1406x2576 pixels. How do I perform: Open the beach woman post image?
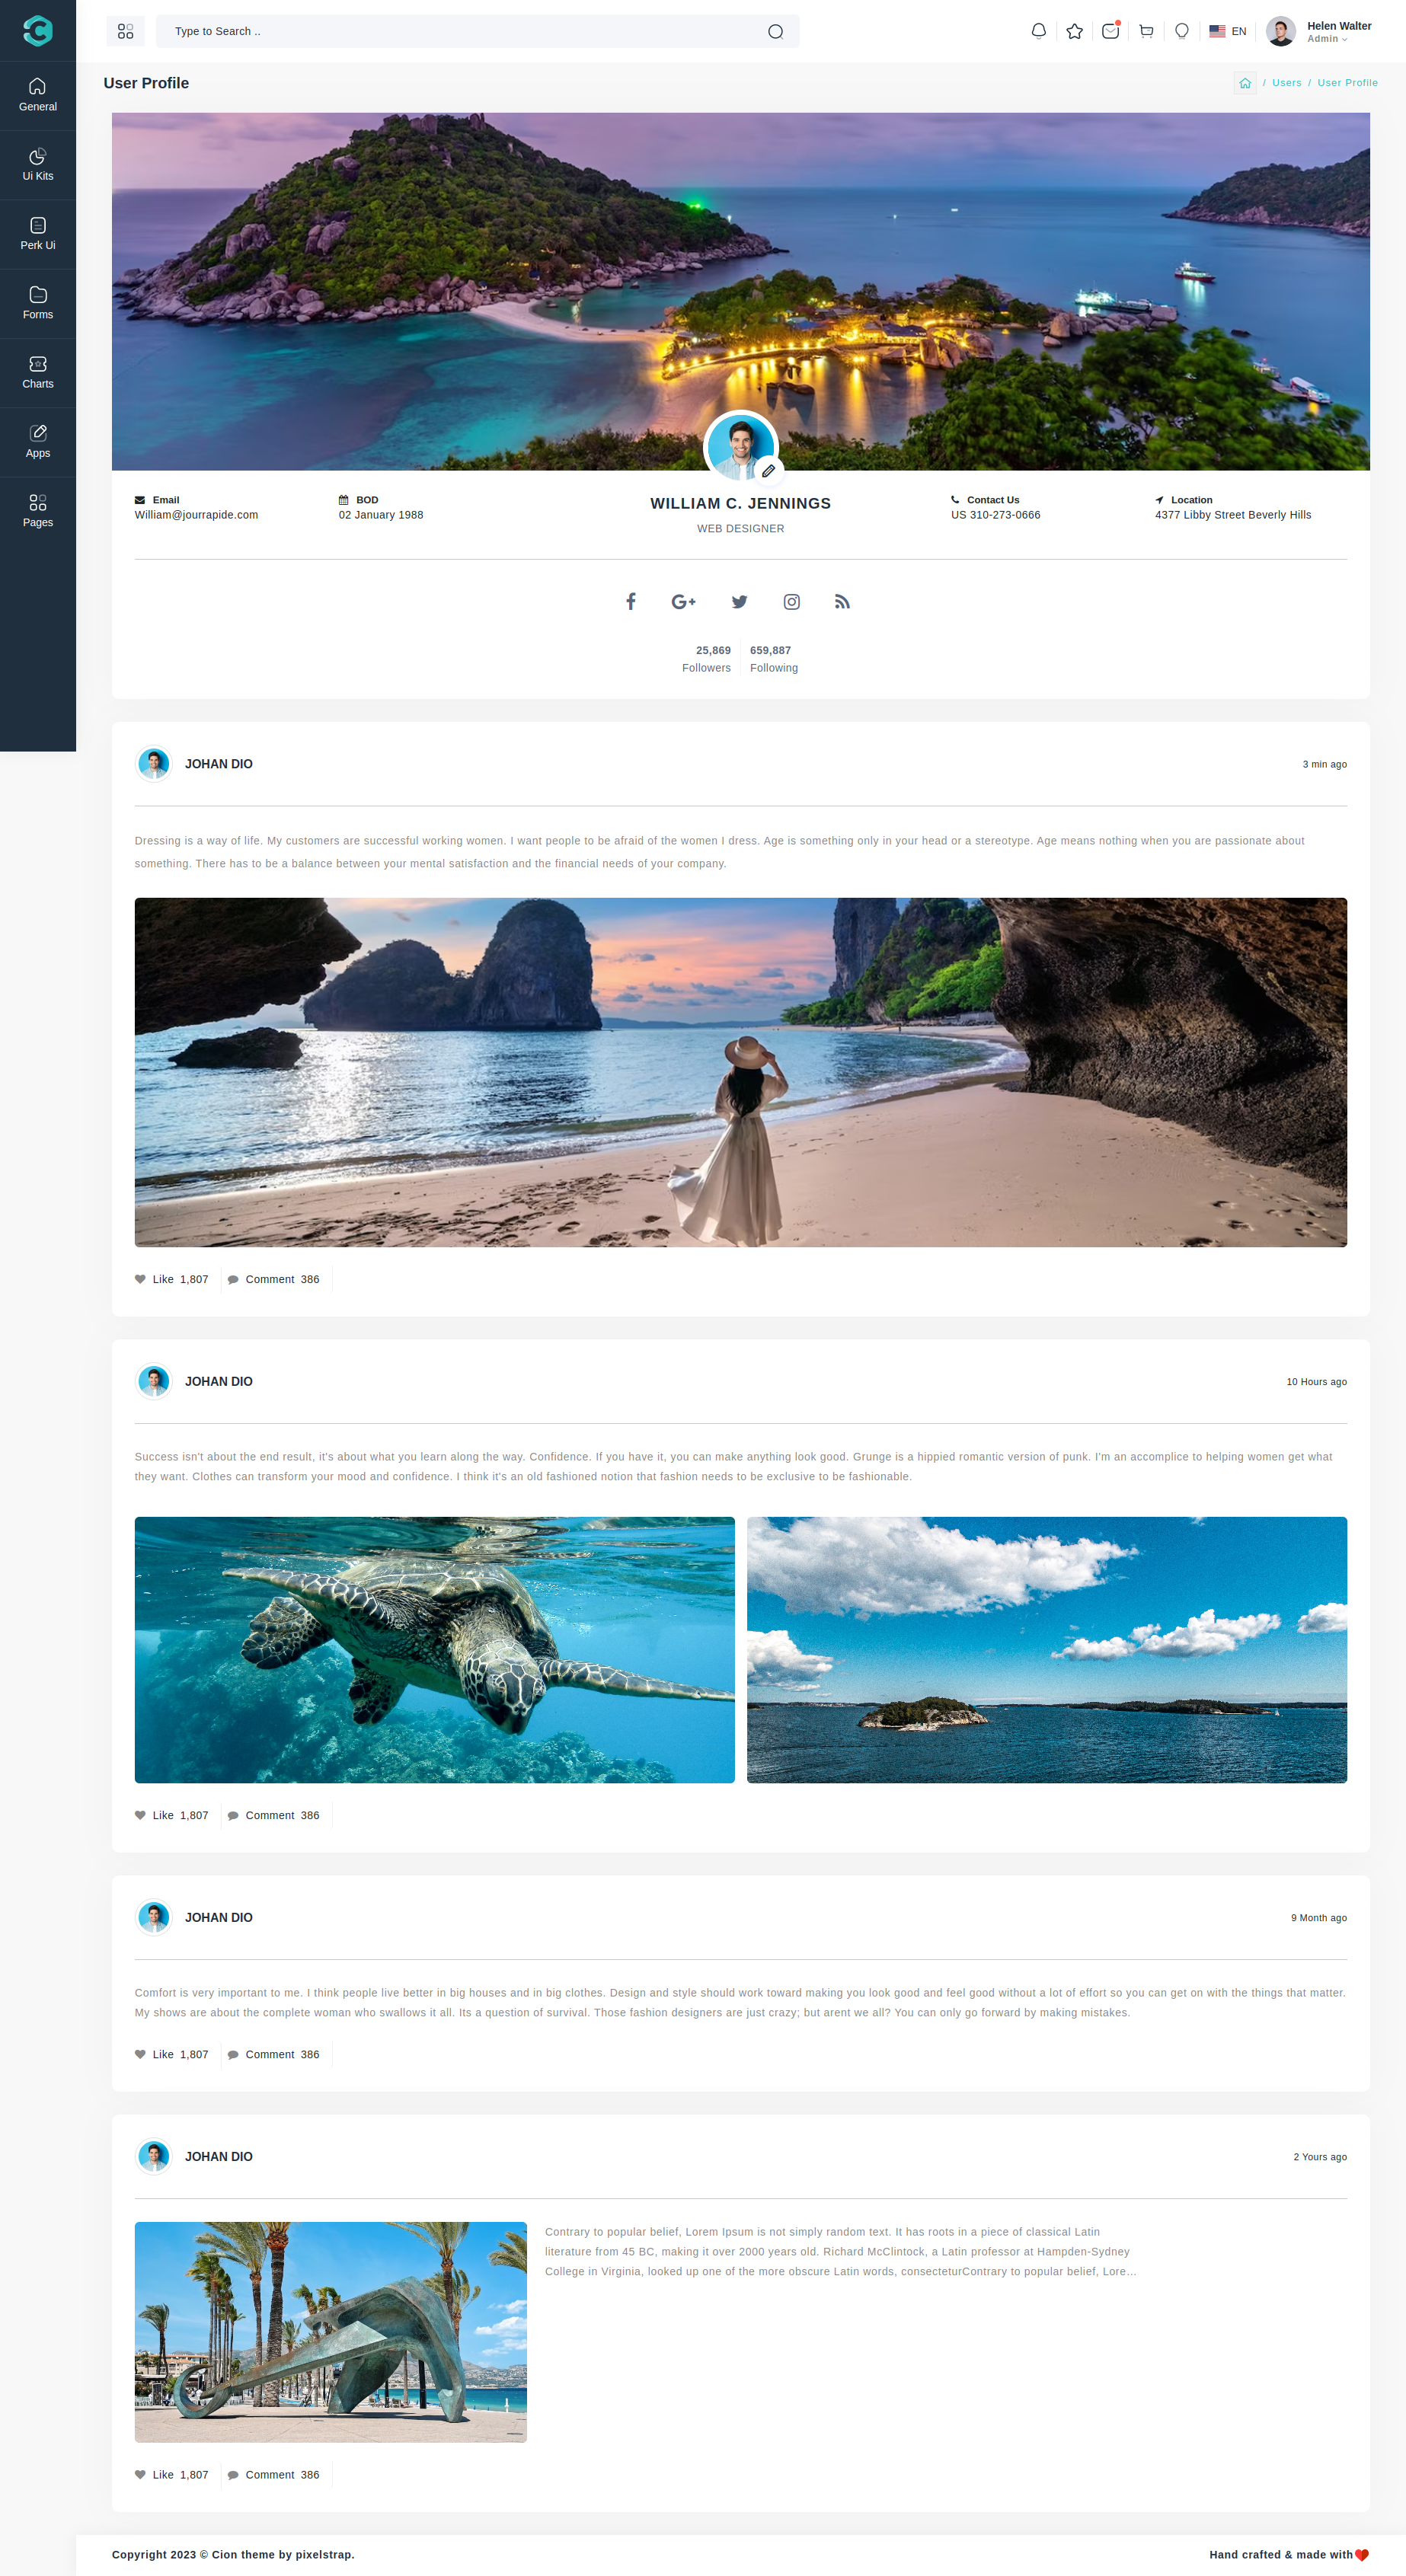click(x=741, y=1072)
